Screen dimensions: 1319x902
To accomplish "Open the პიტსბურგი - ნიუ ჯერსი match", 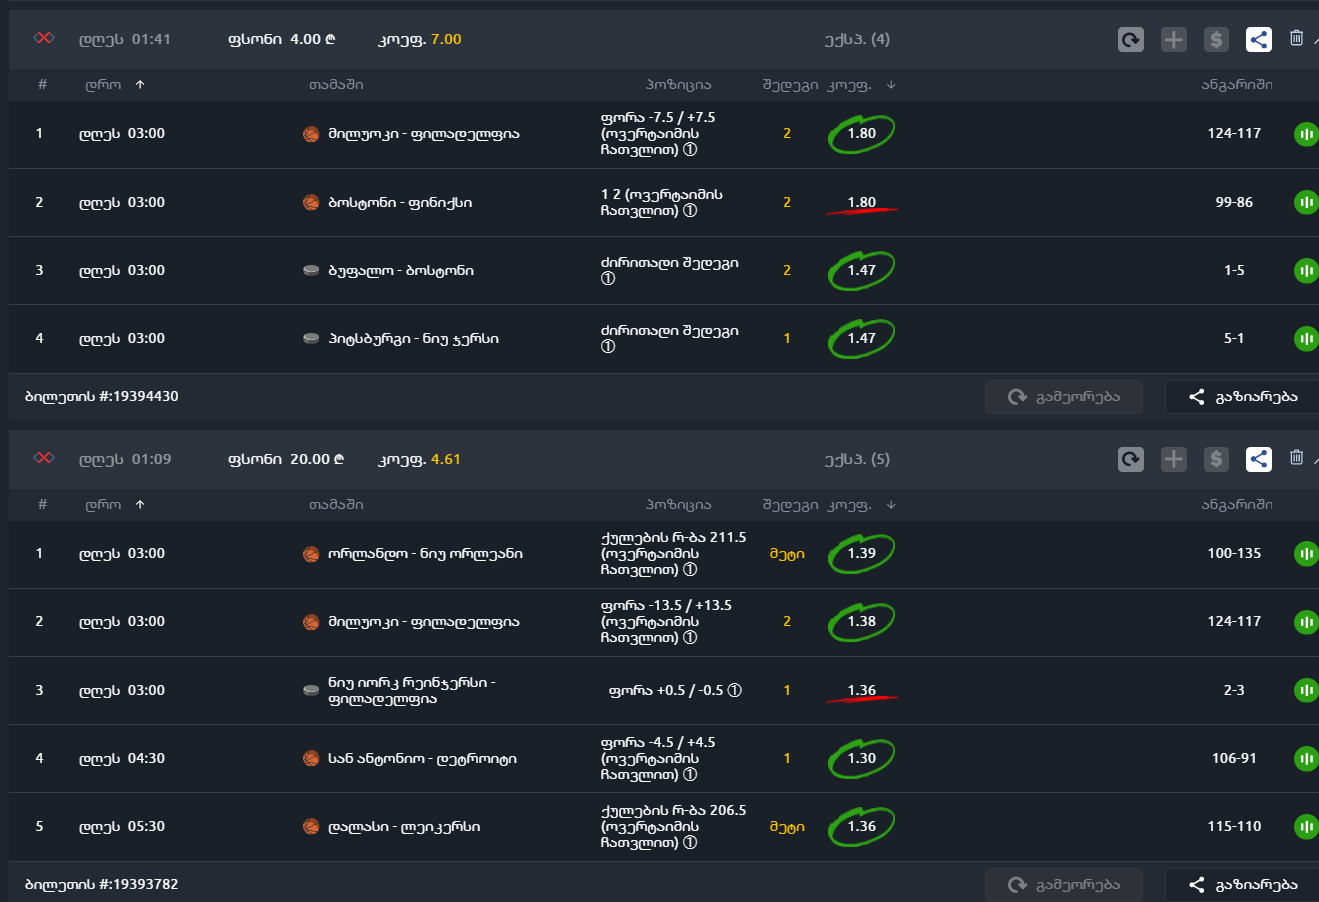I will [x=413, y=339].
